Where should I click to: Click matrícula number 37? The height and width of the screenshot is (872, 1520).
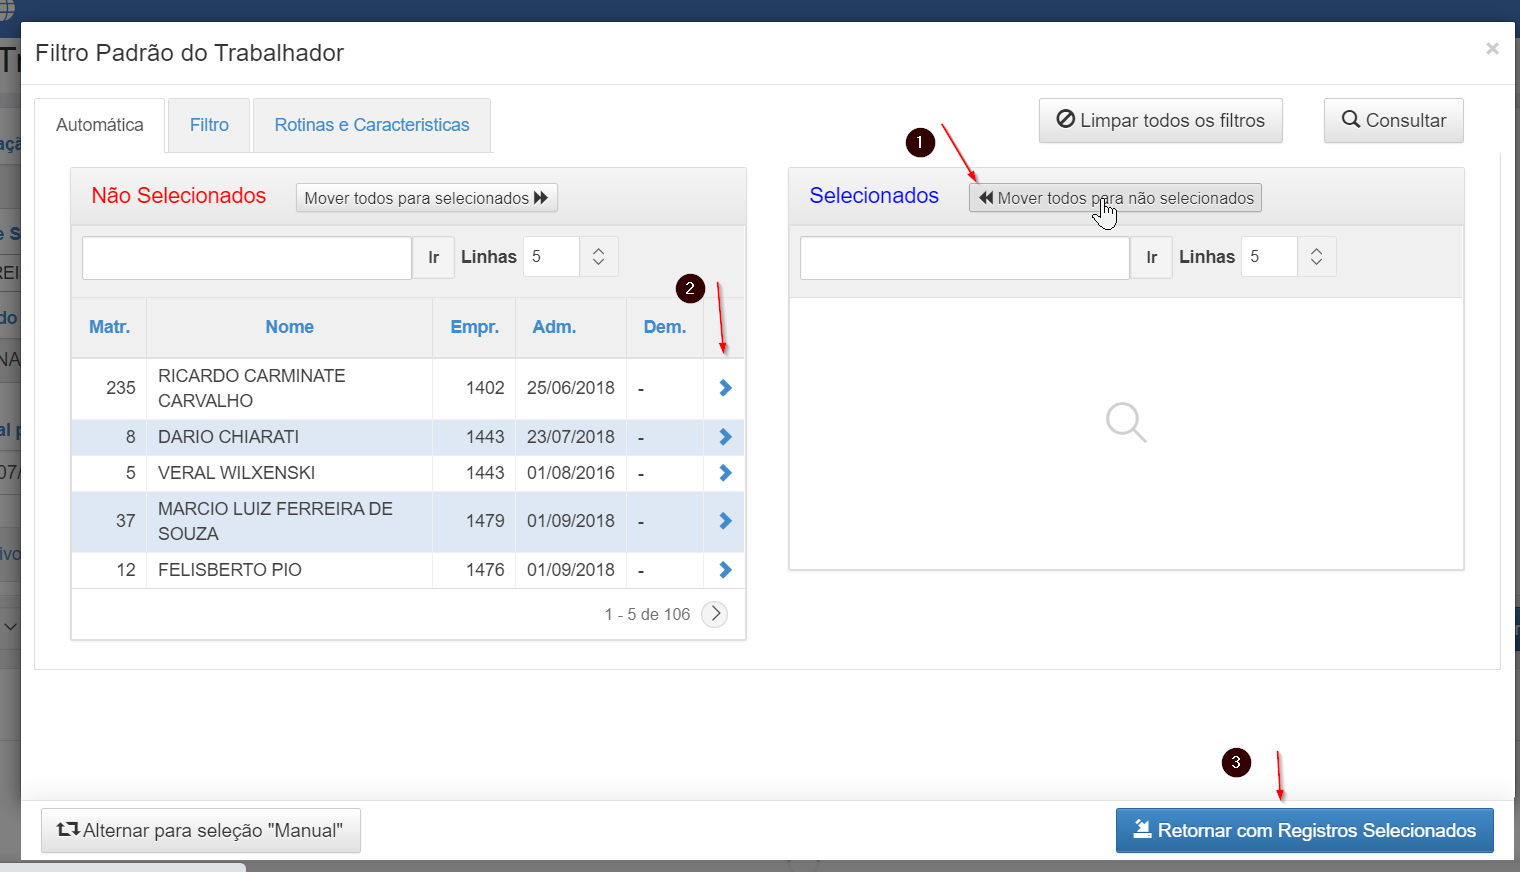pos(126,521)
